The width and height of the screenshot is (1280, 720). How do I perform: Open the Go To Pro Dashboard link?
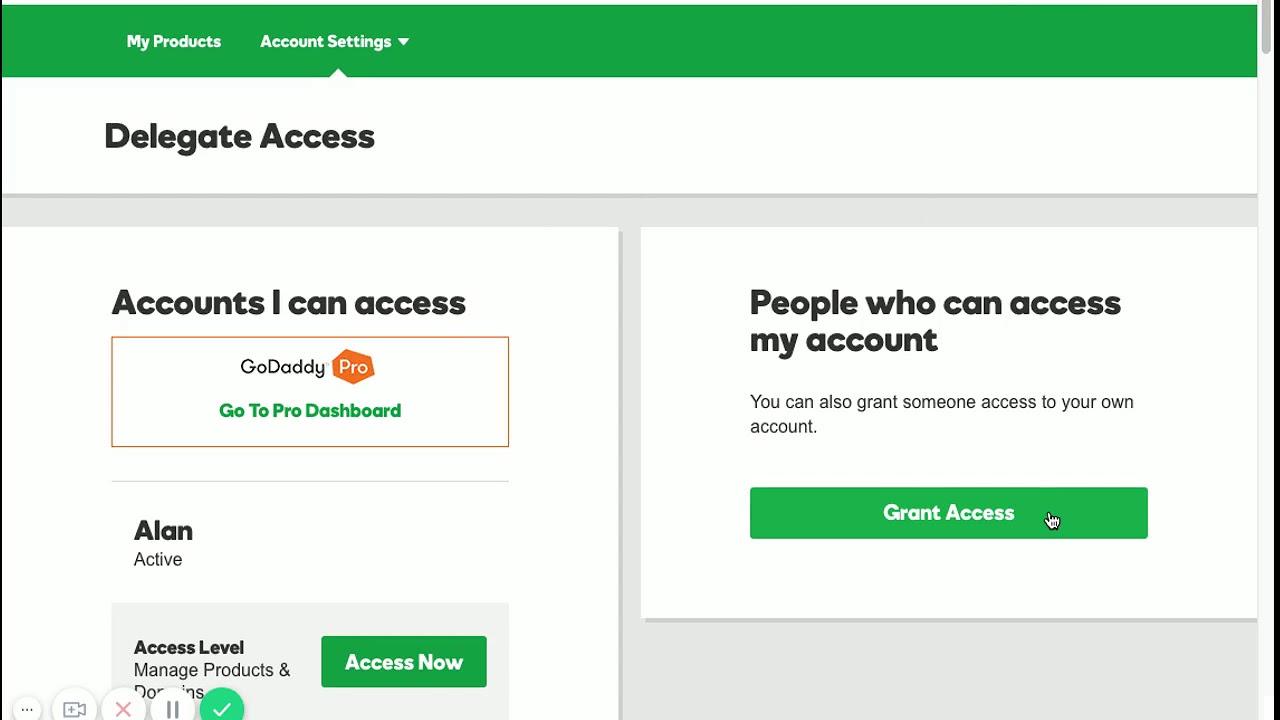tap(310, 411)
